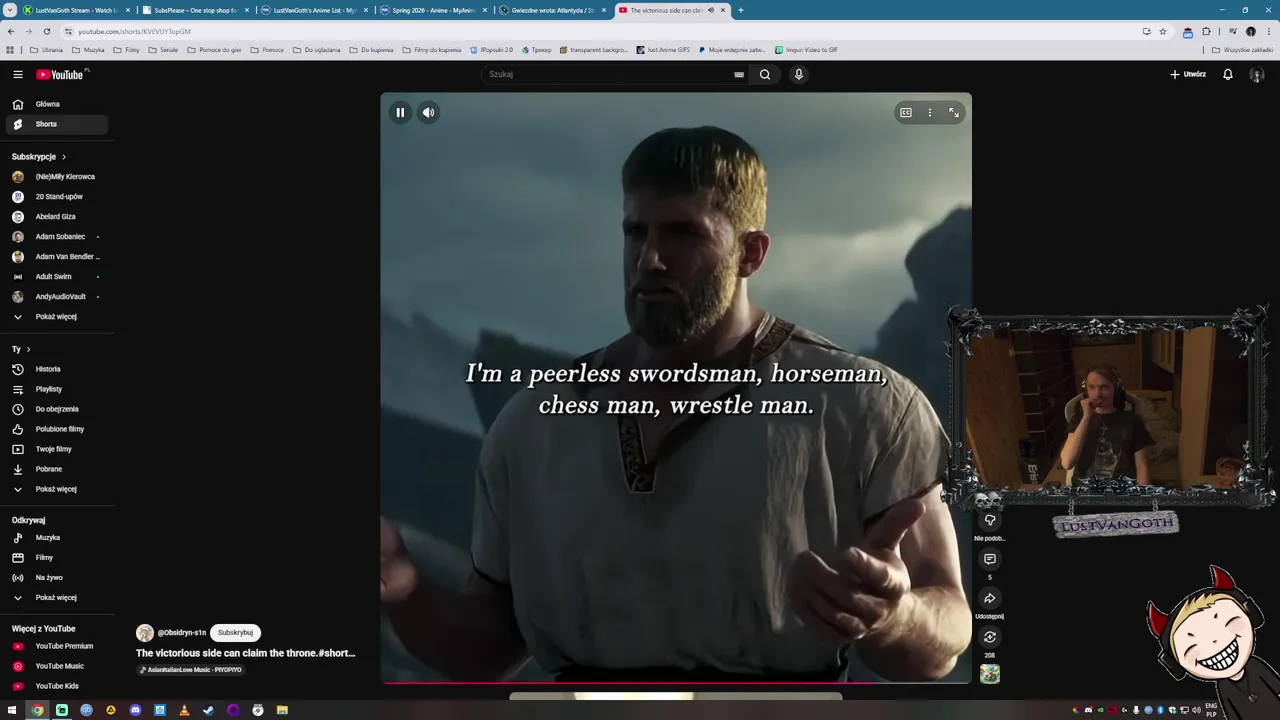Open Muzyka under Odkrywaj

[56, 538]
